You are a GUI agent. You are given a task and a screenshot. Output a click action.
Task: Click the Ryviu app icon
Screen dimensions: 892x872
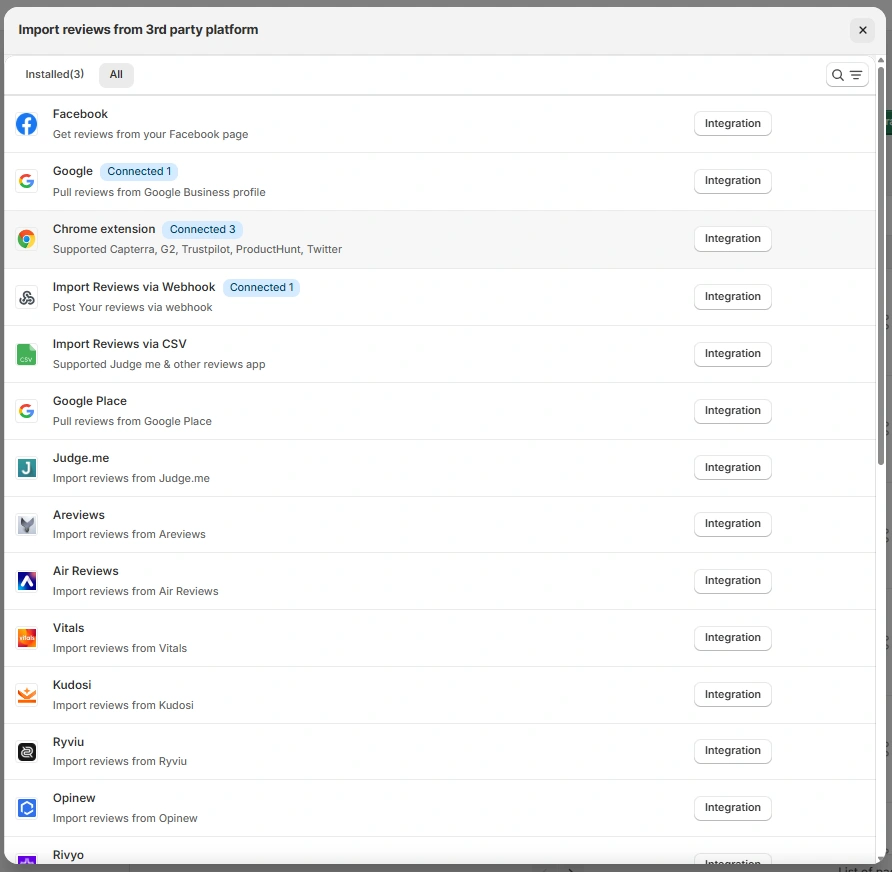pyautogui.click(x=26, y=751)
